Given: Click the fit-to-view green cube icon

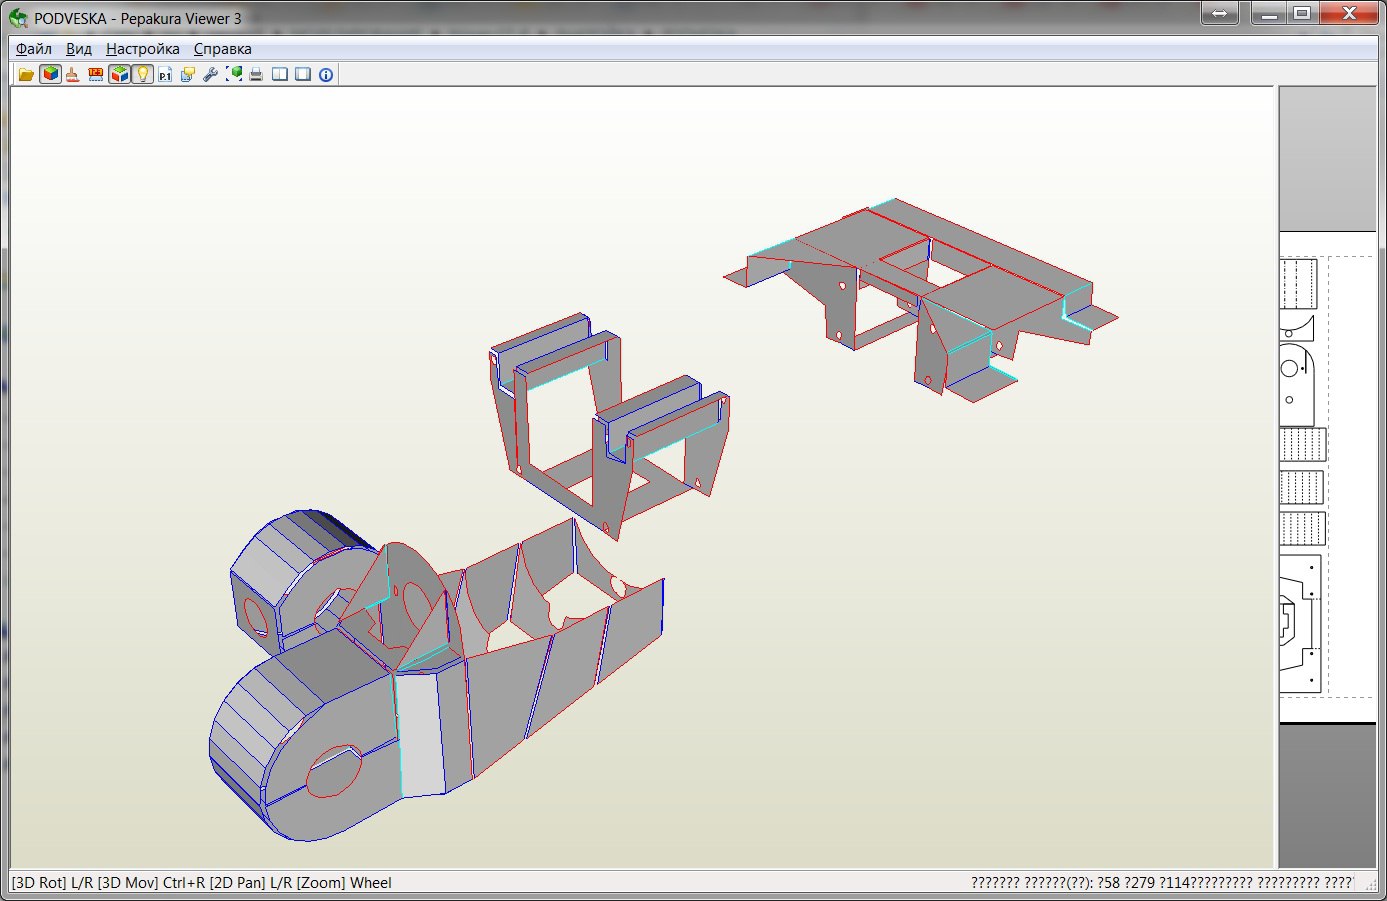Looking at the screenshot, I should pyautogui.click(x=234, y=74).
